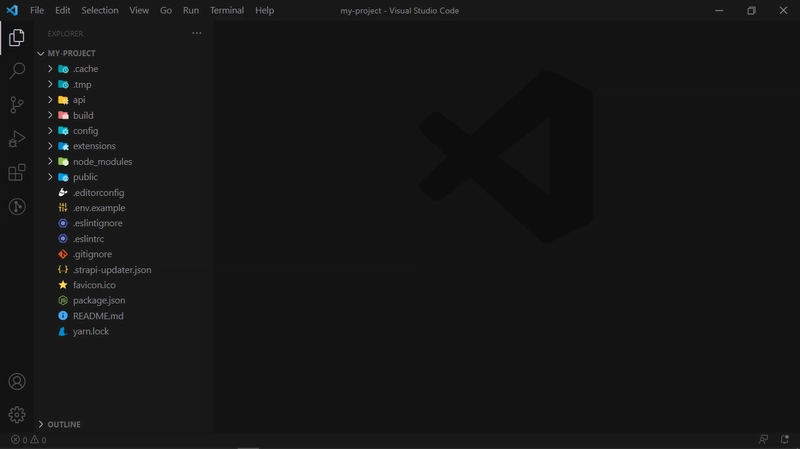Click the .env.example settings icon
Screen dimensions: 800x449
pyautogui.click(x=63, y=208)
